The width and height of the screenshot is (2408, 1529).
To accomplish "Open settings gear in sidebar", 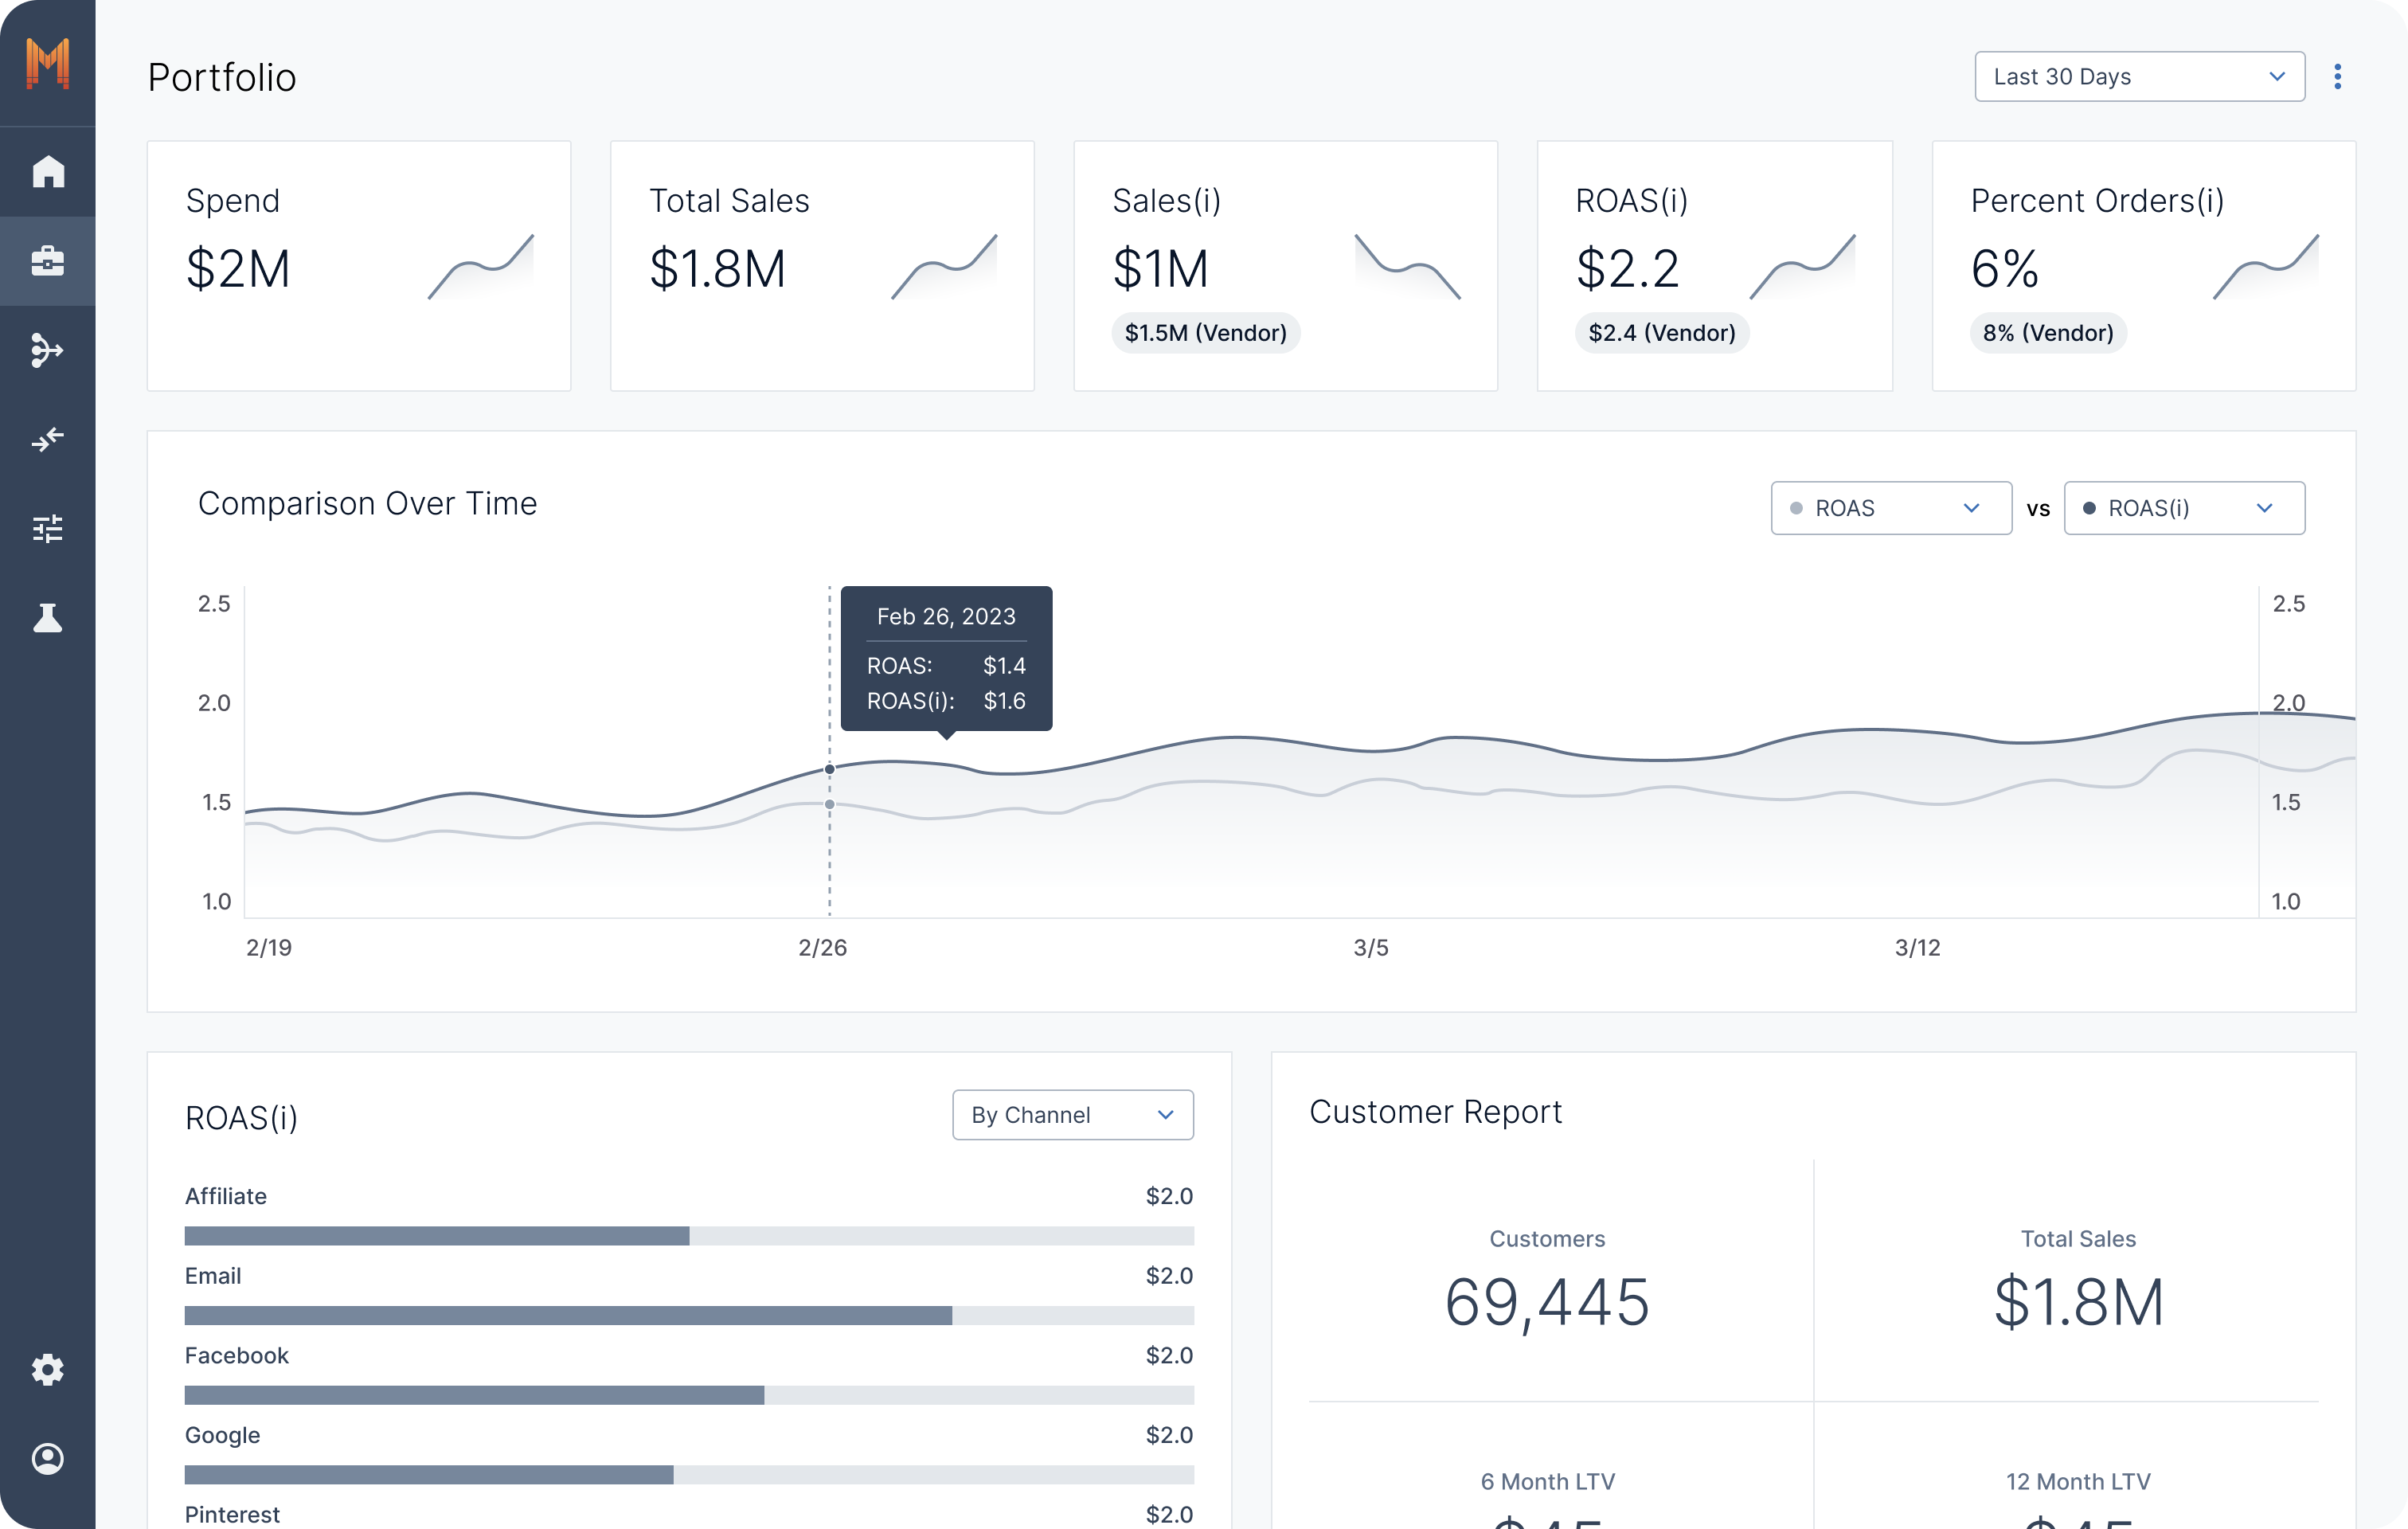I will tap(47, 1369).
